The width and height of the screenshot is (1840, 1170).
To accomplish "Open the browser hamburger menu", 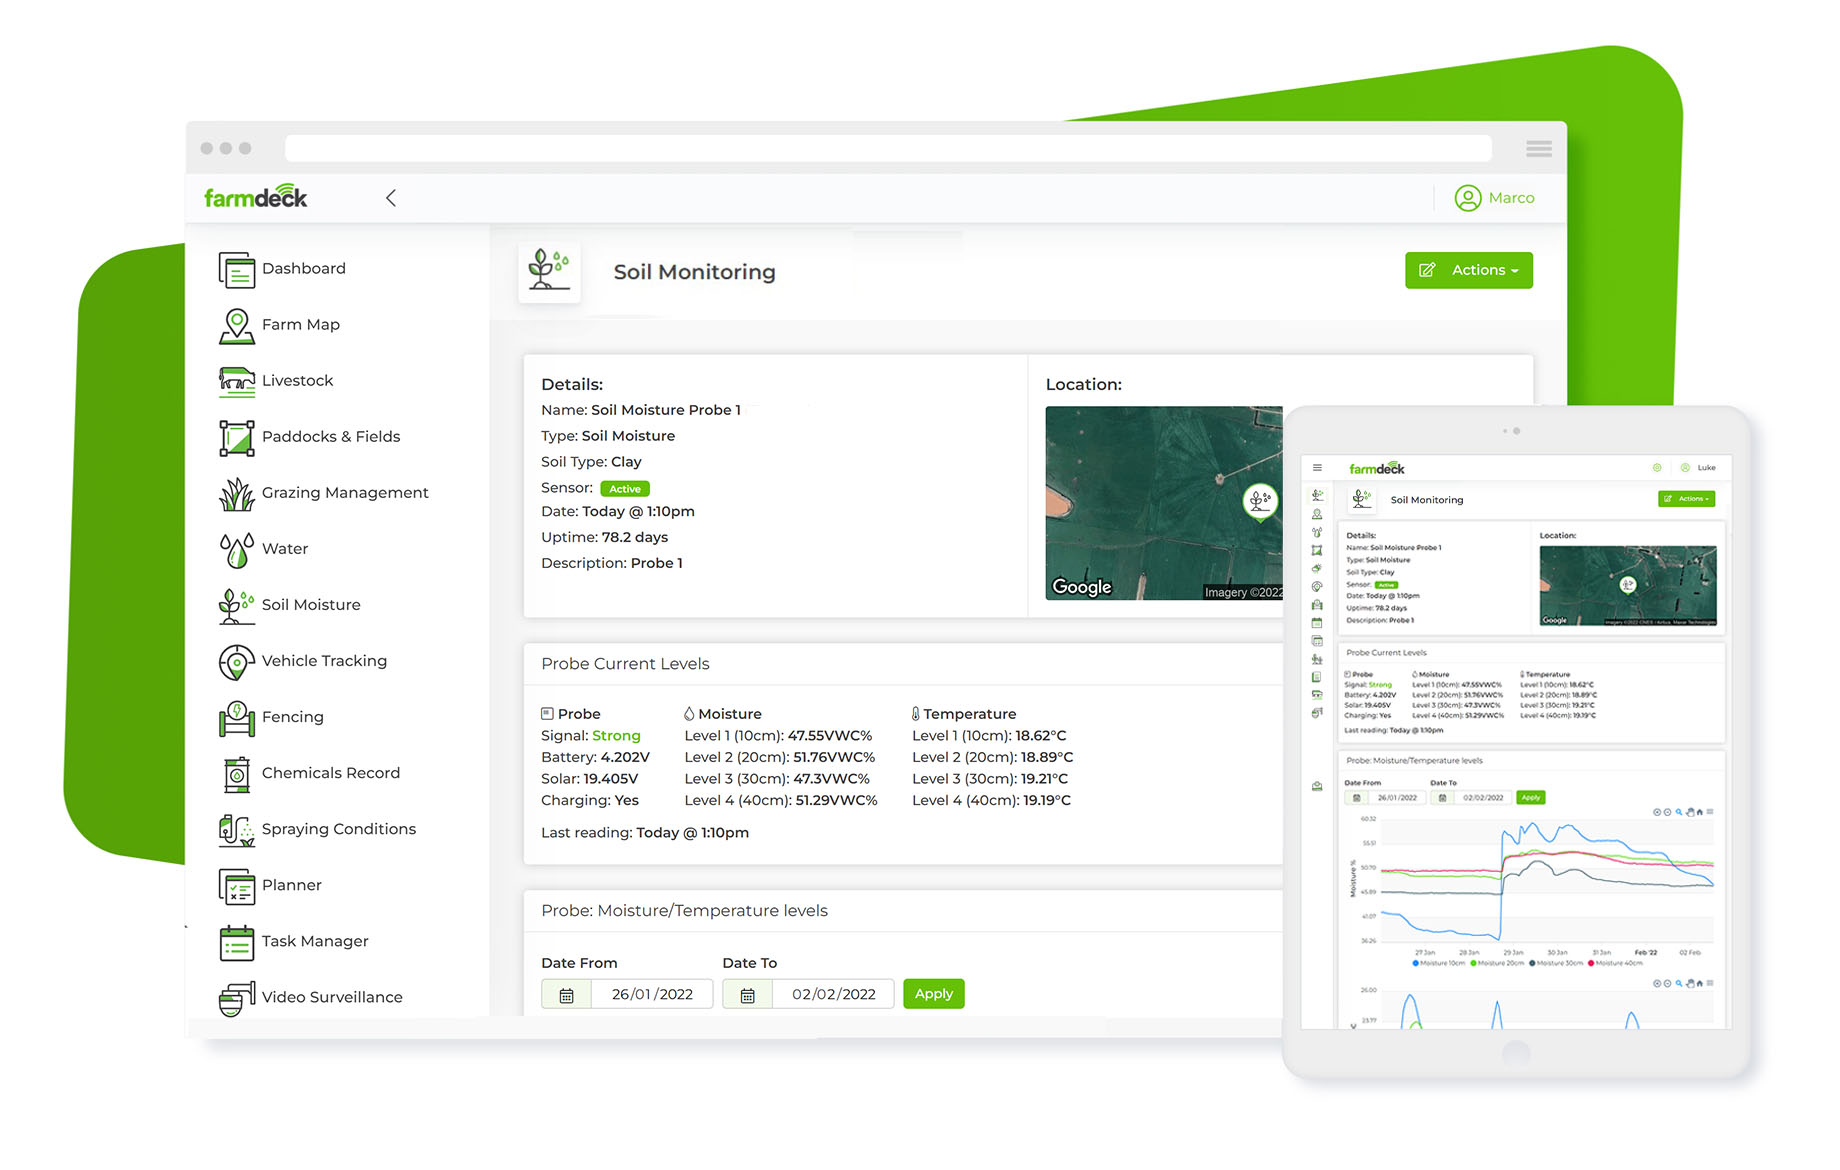I will [x=1539, y=149].
